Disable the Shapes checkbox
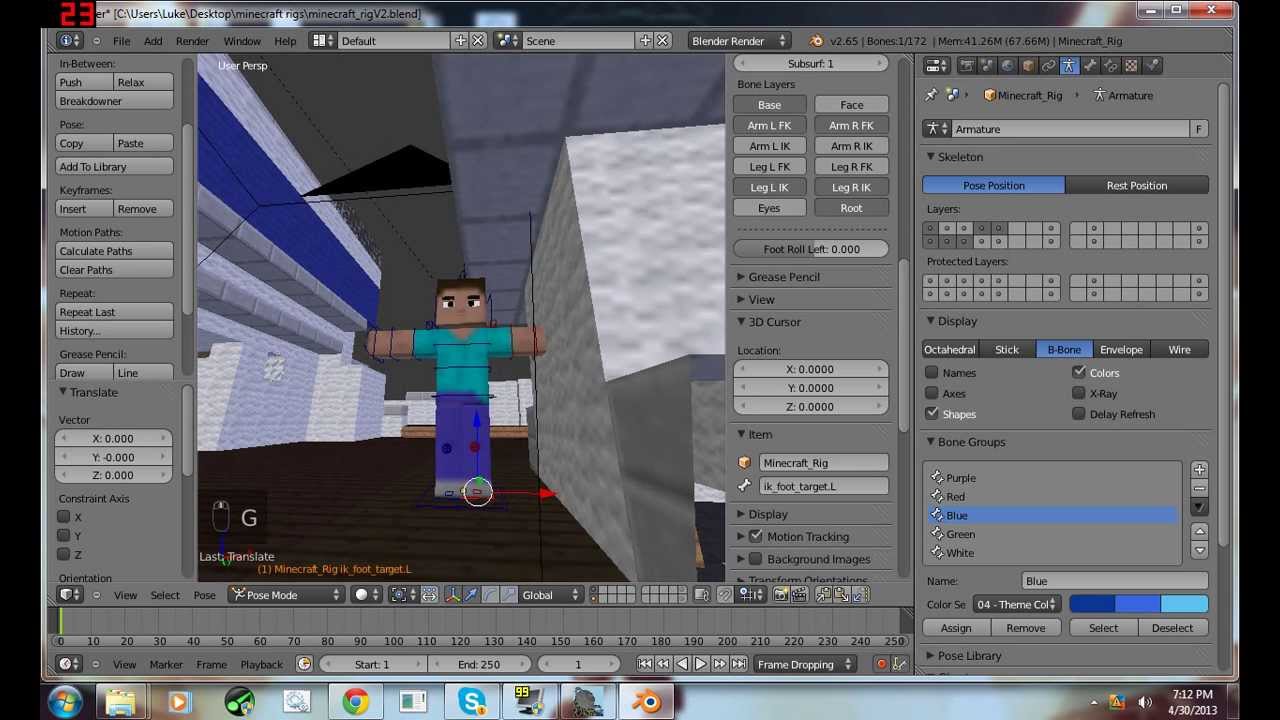Viewport: 1280px width, 720px height. tap(932, 414)
